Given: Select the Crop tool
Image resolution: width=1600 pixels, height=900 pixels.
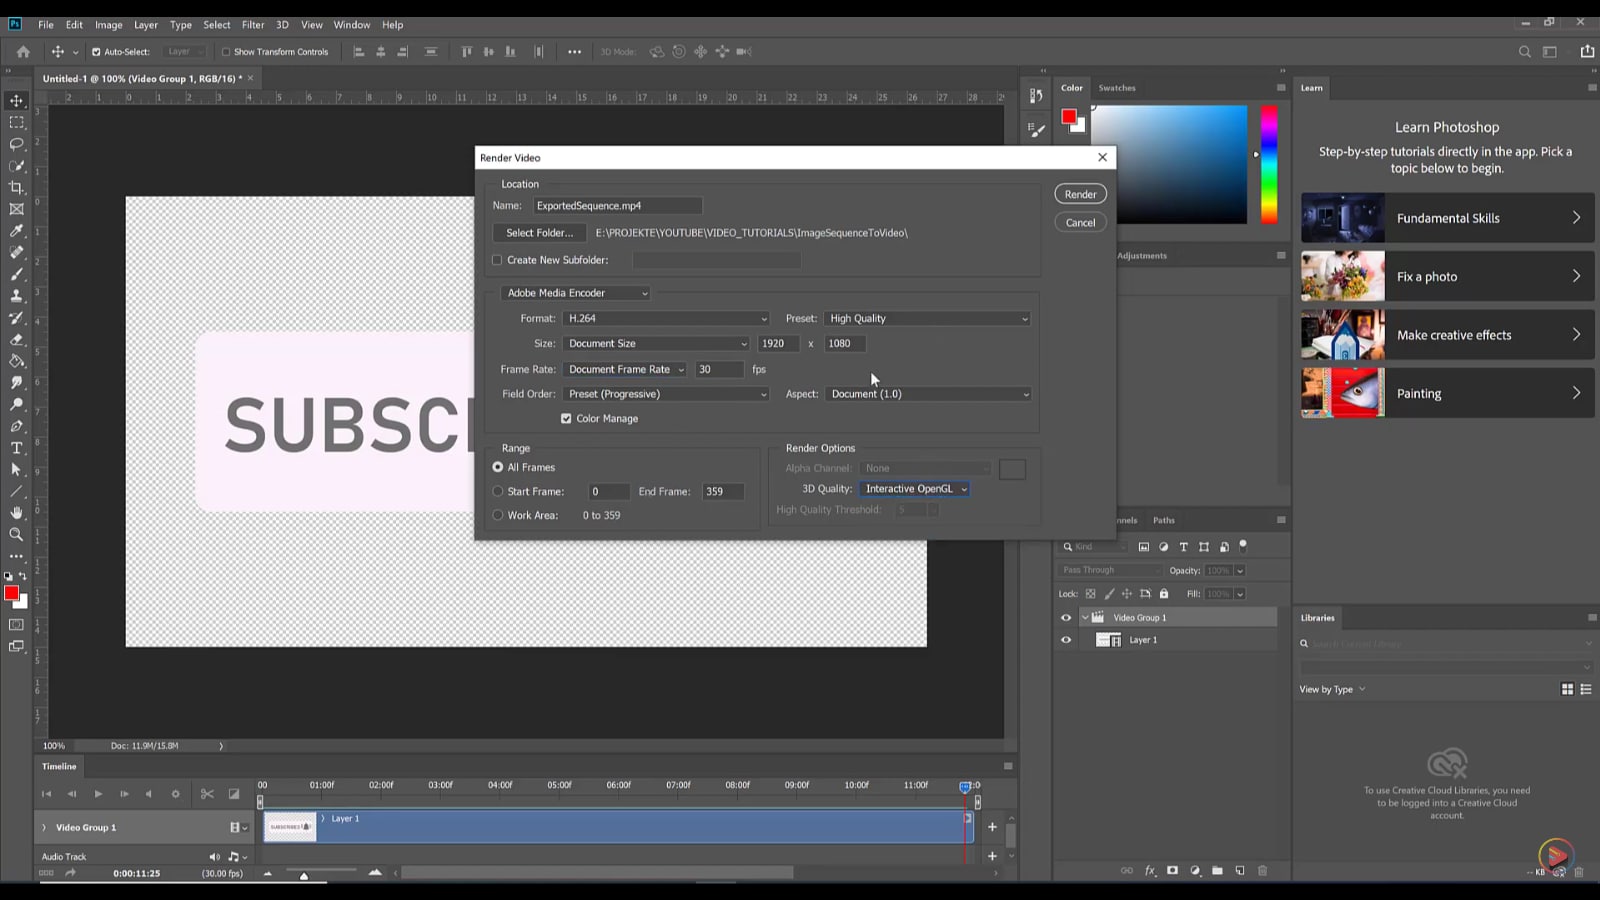Looking at the screenshot, I should pos(16,188).
